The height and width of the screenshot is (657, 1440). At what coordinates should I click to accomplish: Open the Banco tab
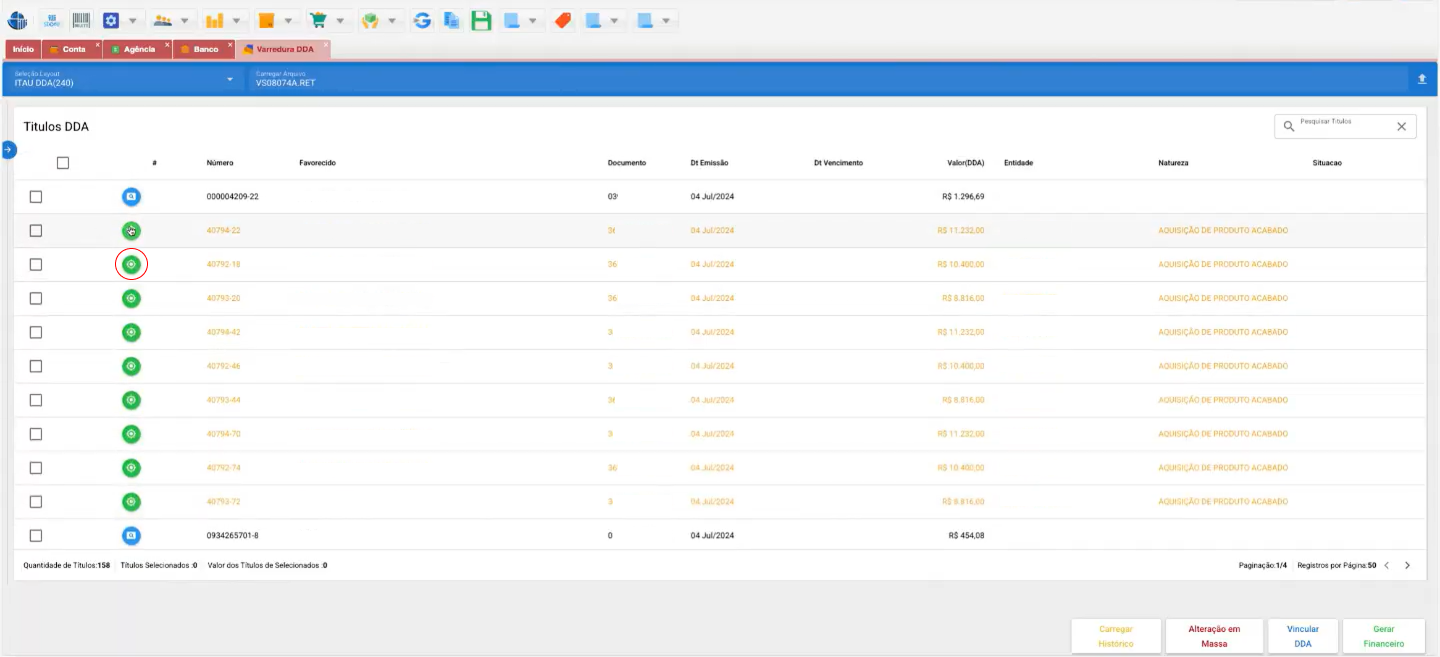pos(204,49)
